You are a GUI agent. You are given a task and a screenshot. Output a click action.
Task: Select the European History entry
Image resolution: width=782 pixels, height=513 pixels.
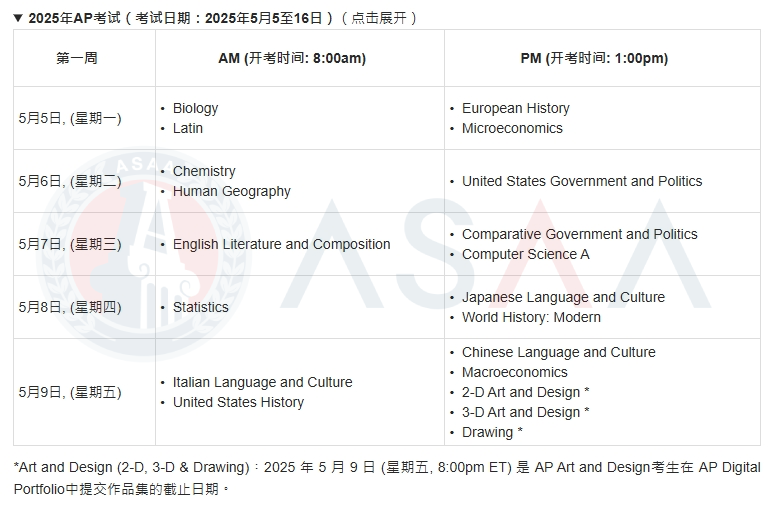tap(516, 108)
